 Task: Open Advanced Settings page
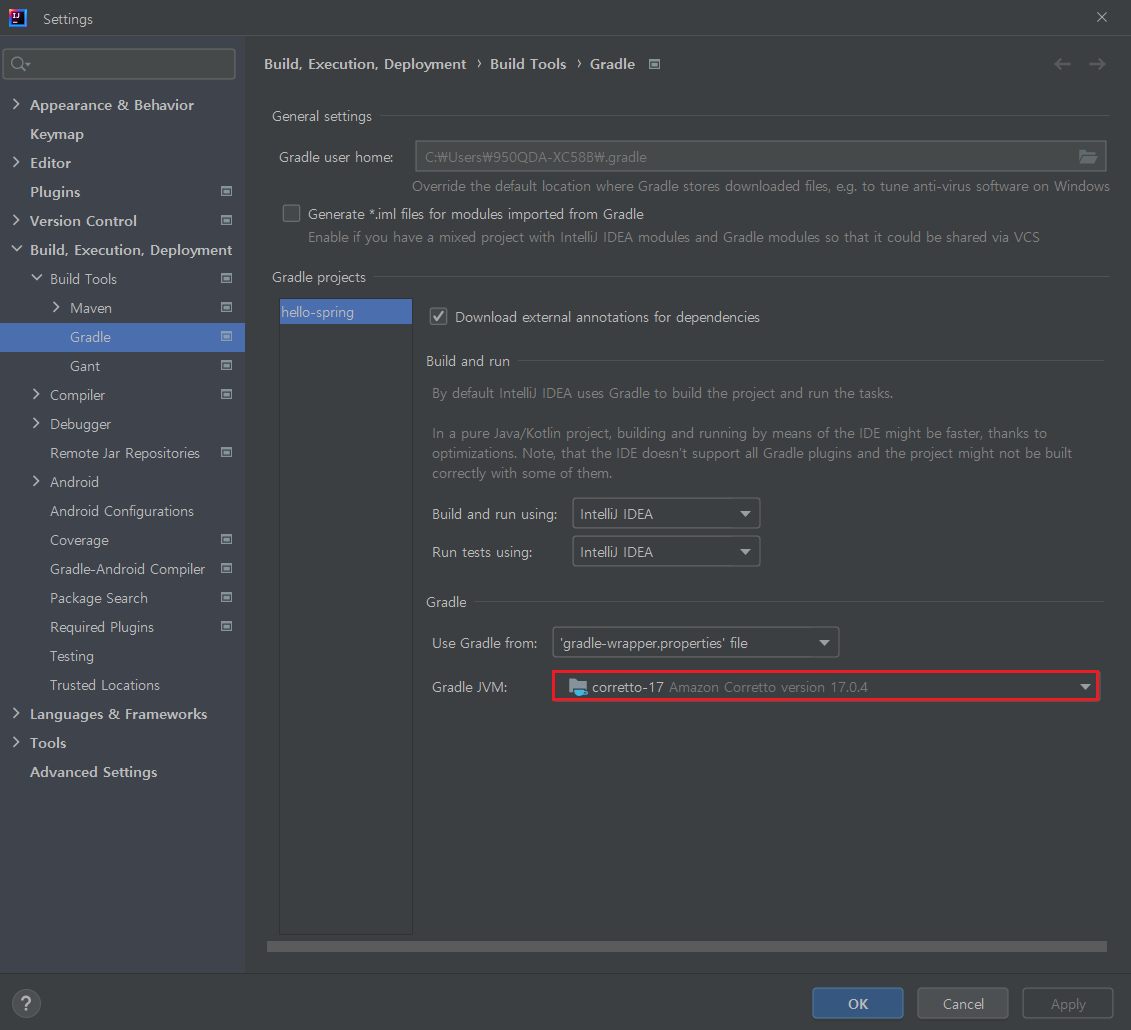coord(94,772)
